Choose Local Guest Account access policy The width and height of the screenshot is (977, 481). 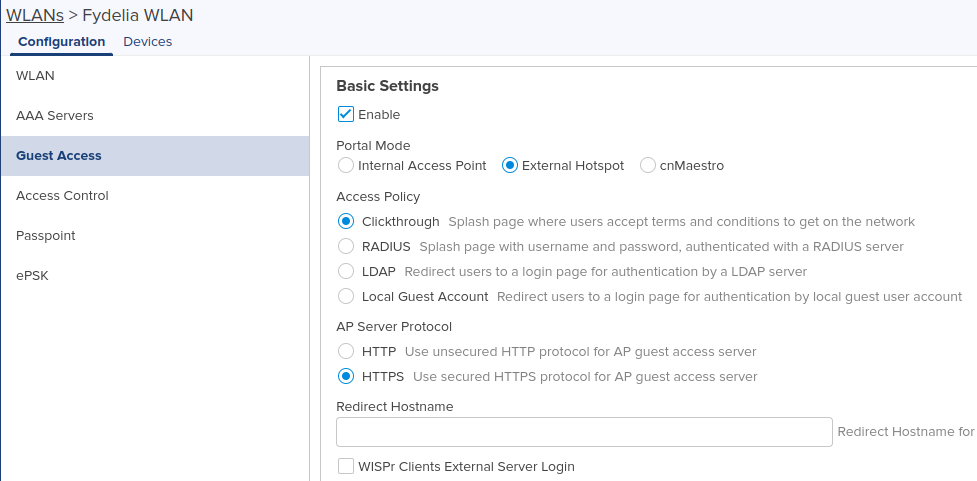(346, 296)
